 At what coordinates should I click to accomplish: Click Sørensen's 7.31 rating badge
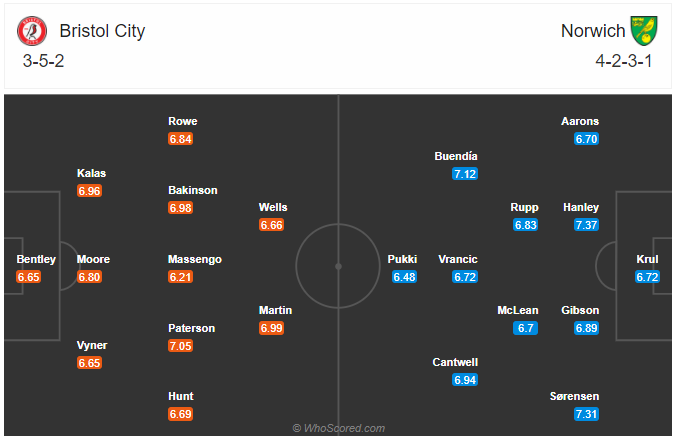(586, 414)
